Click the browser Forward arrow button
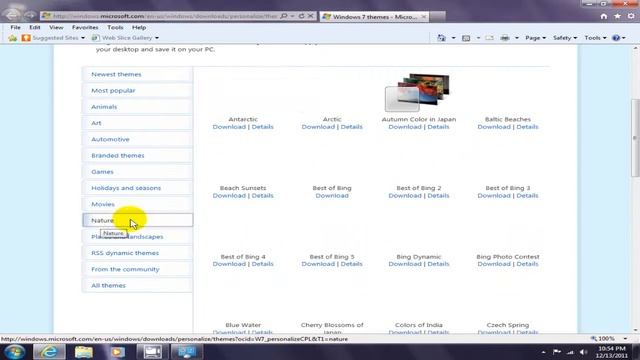The width and height of the screenshot is (640, 360). pos(30,16)
